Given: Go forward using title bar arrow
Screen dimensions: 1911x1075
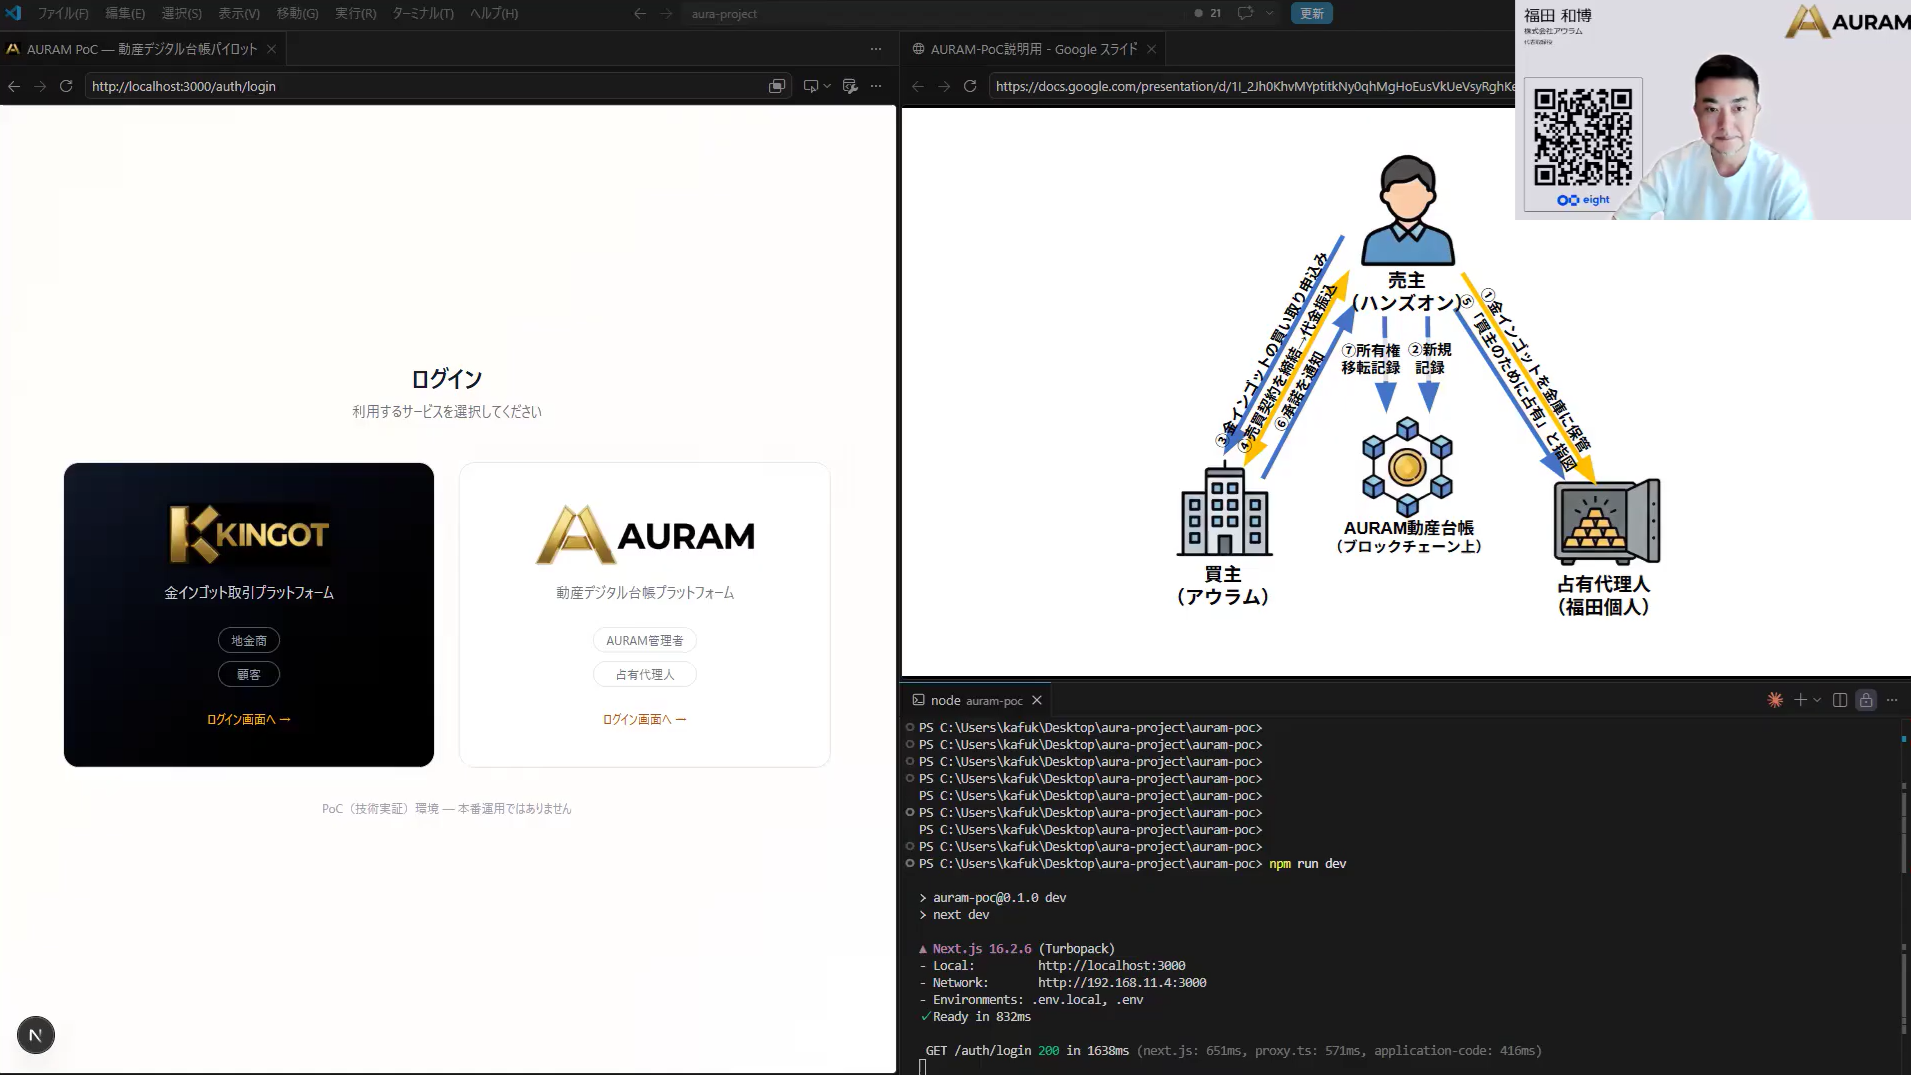Looking at the screenshot, I should [667, 13].
